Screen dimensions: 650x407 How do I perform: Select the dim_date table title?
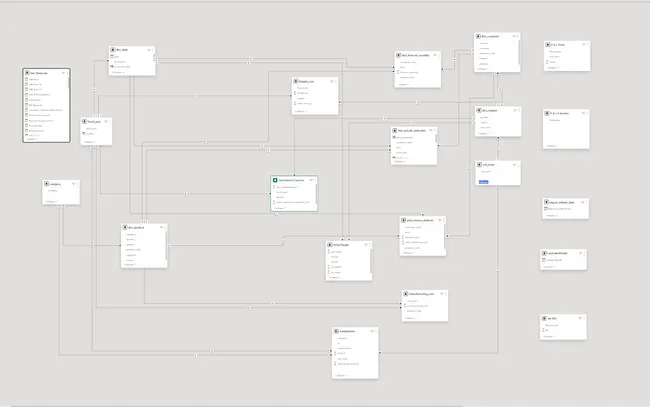pos(122,50)
